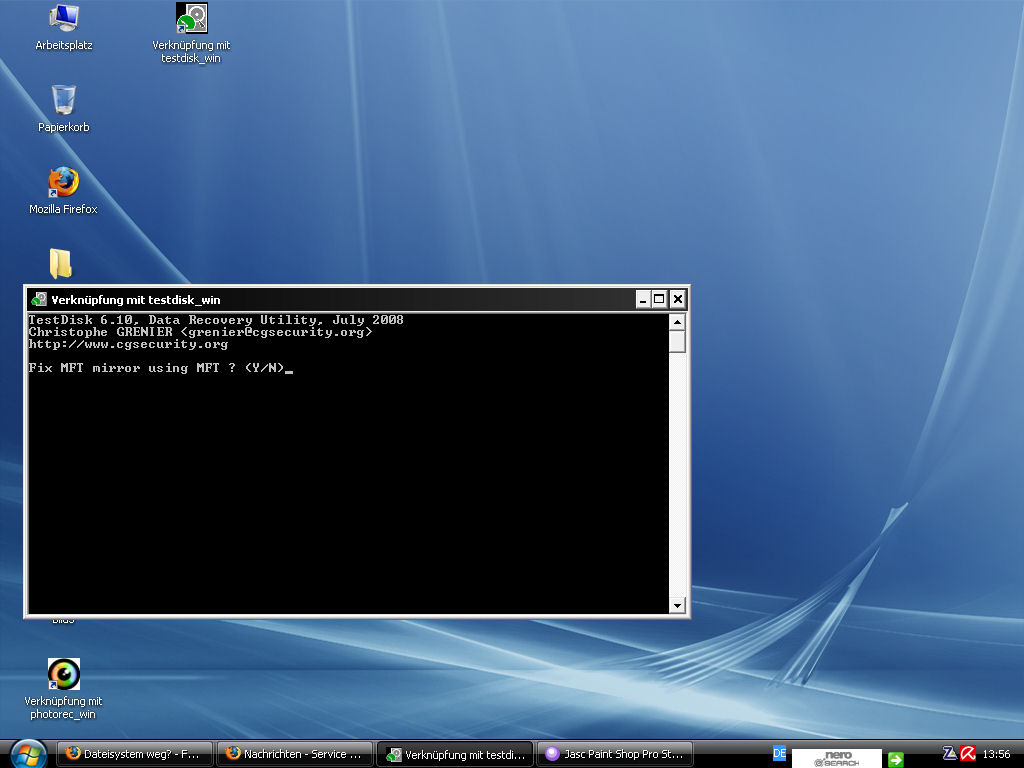Viewport: 1024px width, 768px height.
Task: Open the Windows Start orb
Action: [x=27, y=754]
